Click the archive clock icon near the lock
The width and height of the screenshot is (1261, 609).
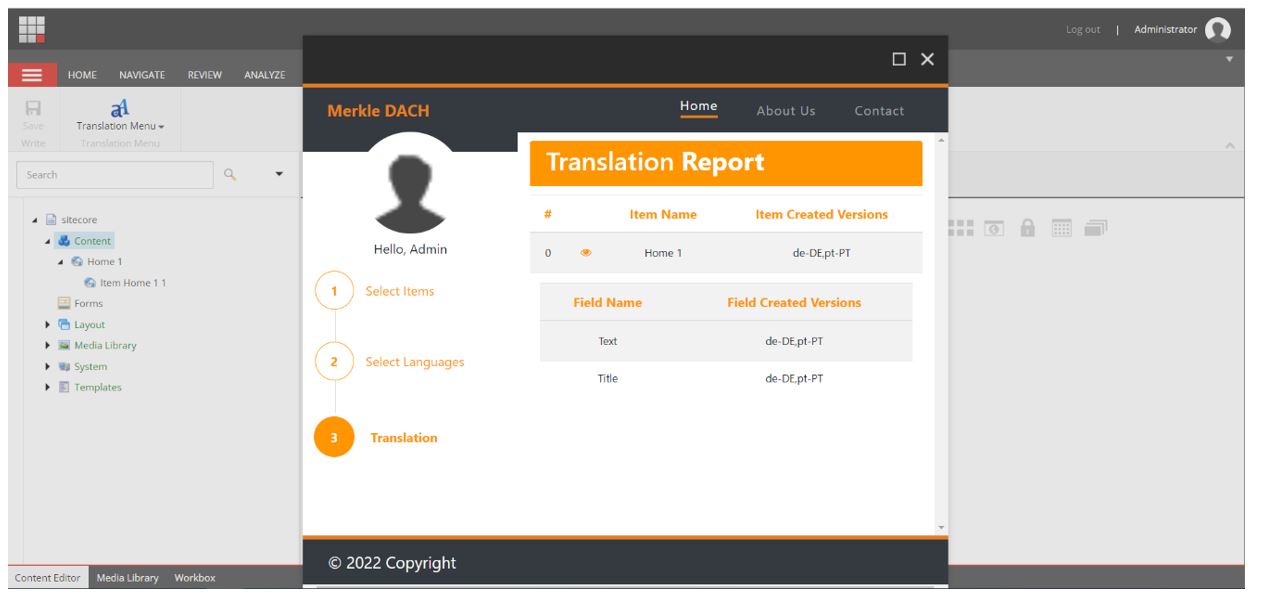coord(995,226)
